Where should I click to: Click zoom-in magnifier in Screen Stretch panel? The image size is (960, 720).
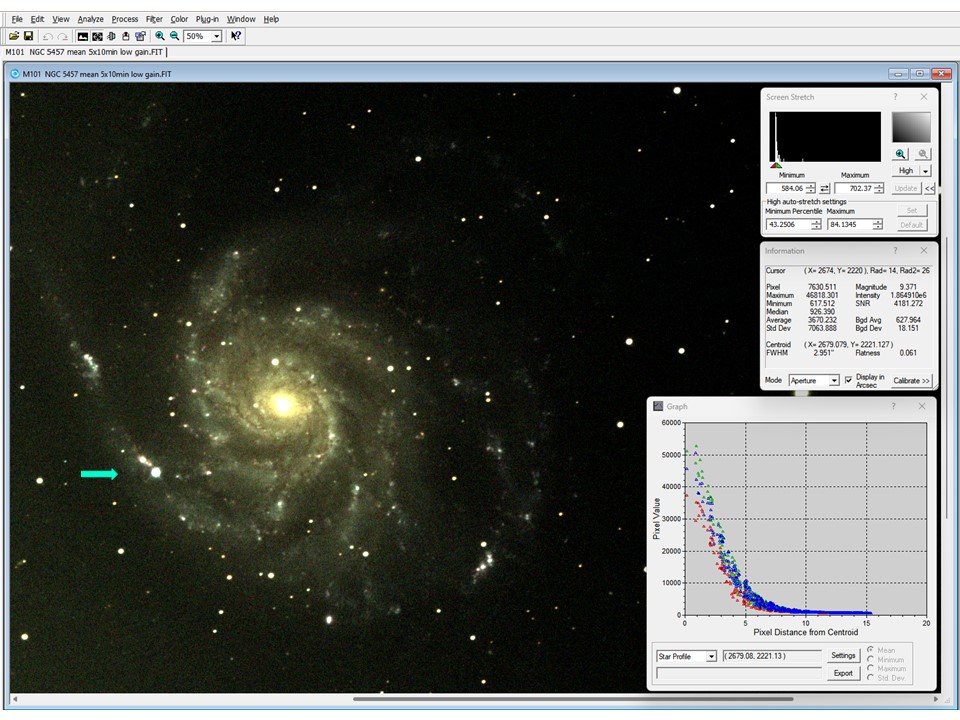click(x=901, y=154)
